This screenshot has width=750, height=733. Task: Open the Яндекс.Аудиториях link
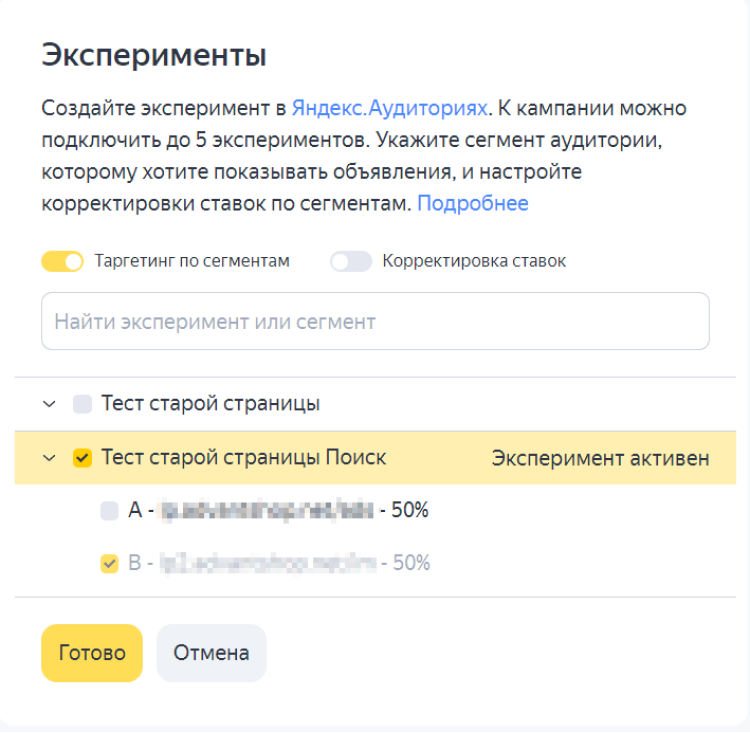[389, 108]
